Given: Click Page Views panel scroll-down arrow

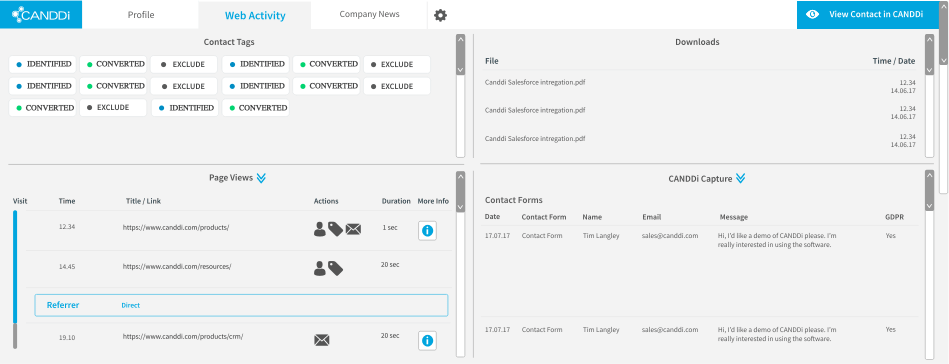Looking at the screenshot, I should 460,207.
